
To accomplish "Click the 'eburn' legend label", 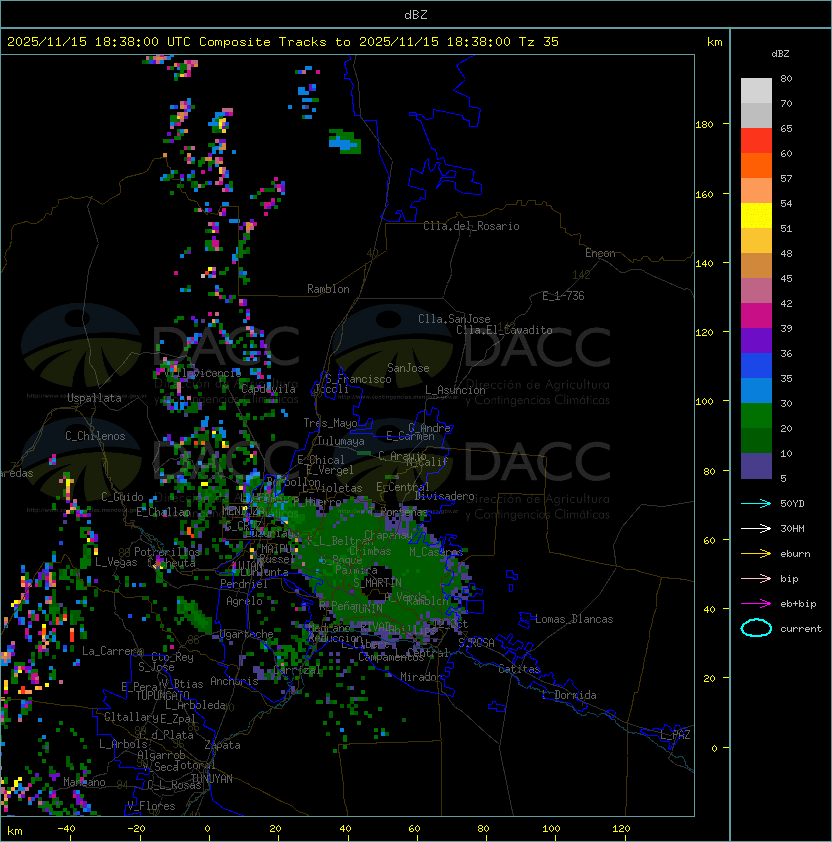I will tap(795, 554).
